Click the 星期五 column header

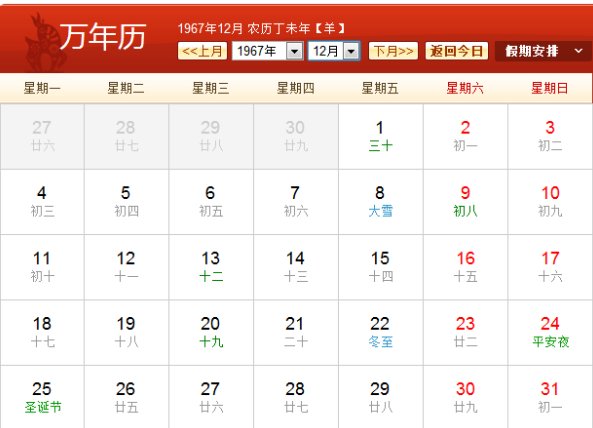(380, 88)
